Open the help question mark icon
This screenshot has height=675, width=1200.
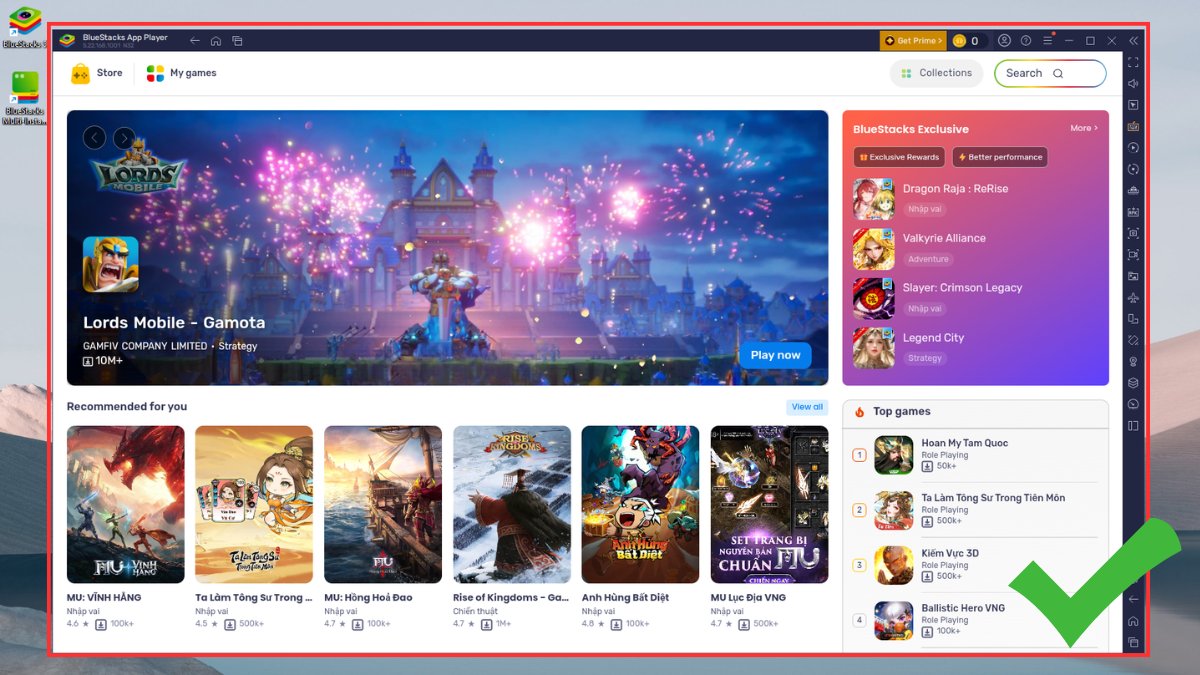(1026, 41)
